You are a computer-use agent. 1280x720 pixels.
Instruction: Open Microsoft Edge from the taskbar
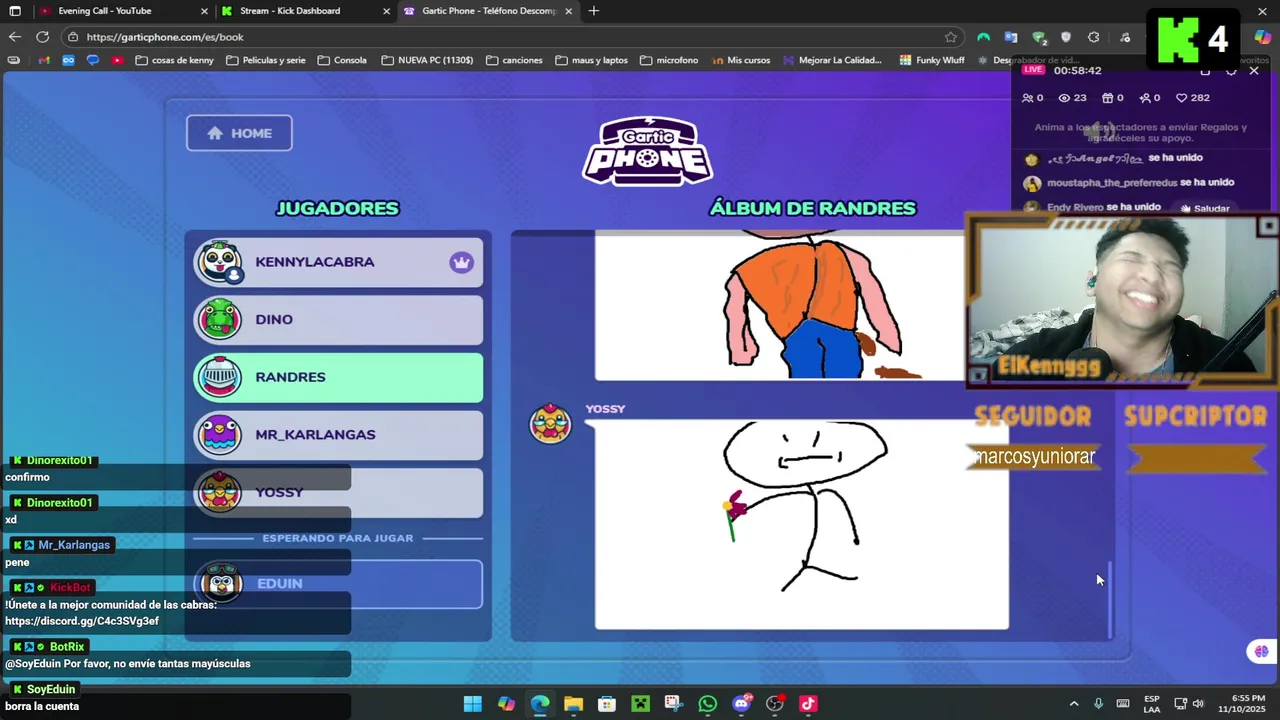coord(540,704)
